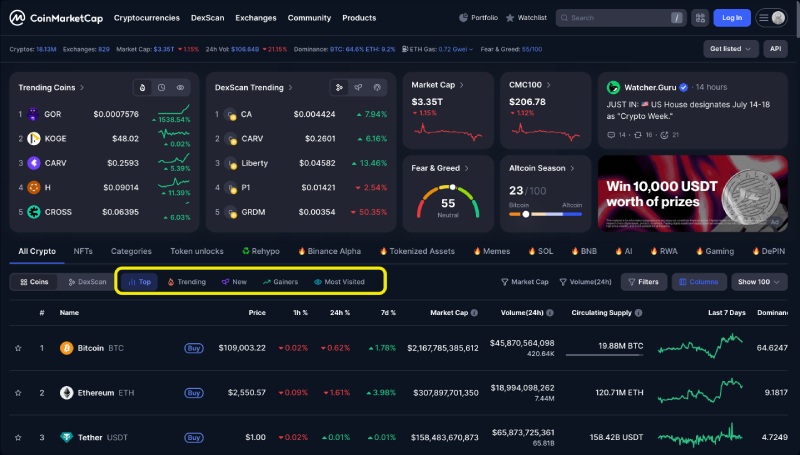Click the comment icon on Watcher.Guru post
Image resolution: width=800 pixels, height=455 pixels.
click(x=611, y=135)
